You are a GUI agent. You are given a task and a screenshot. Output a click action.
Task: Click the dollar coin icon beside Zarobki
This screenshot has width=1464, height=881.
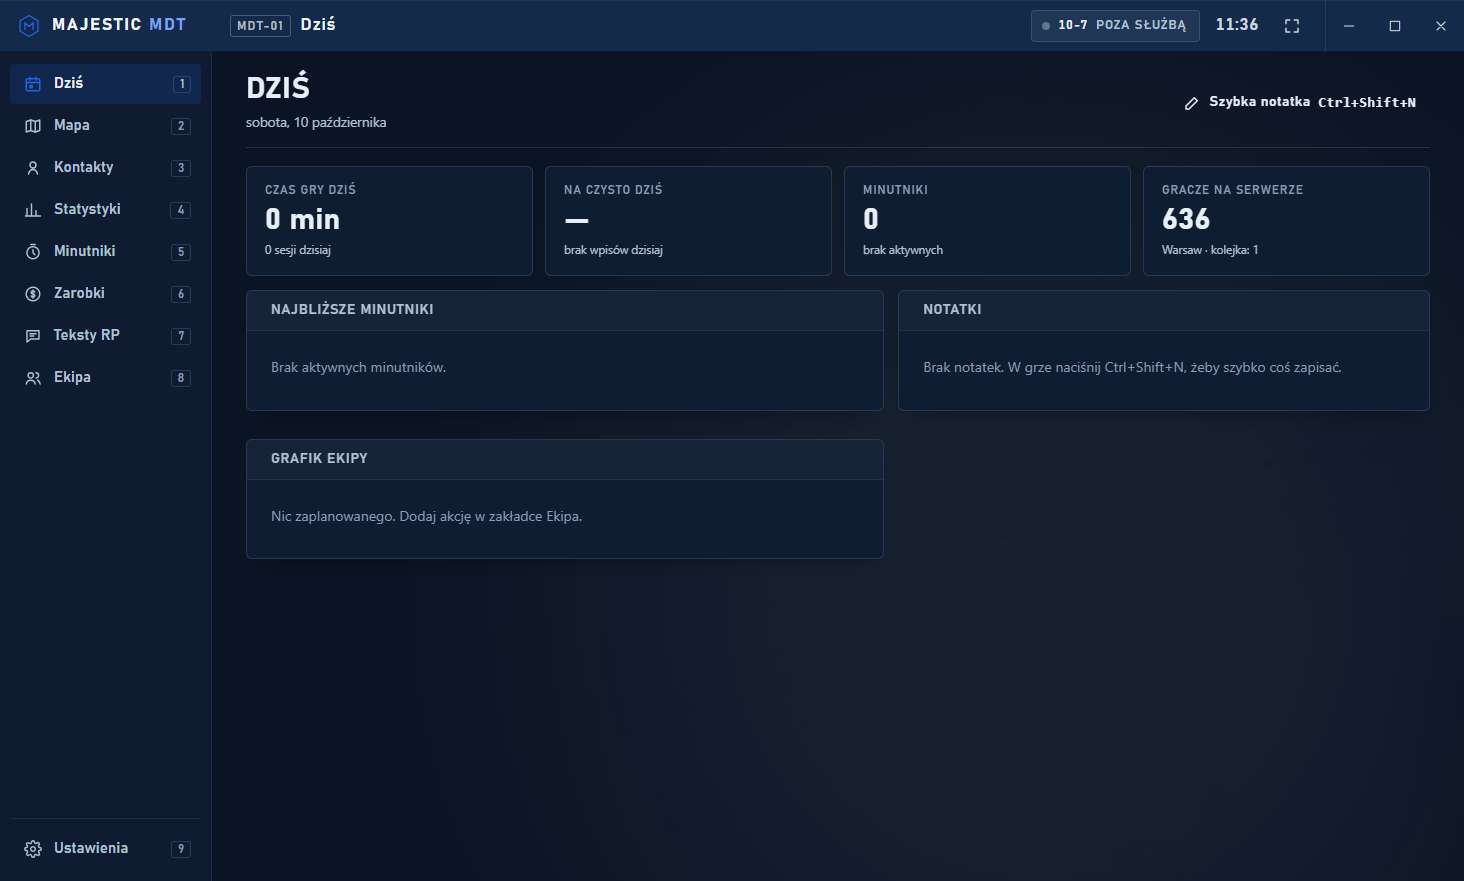click(x=33, y=294)
